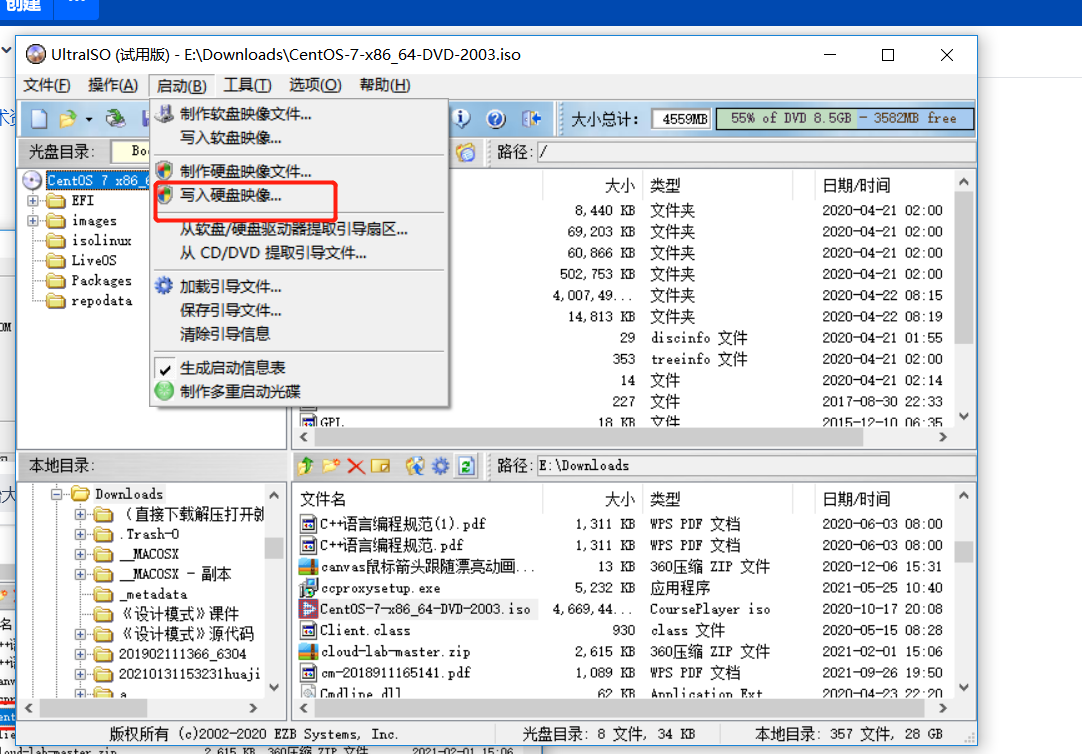The image size is (1082, 754).
Task: Click the go up folder icon in local toolbar
Action: tap(306, 466)
